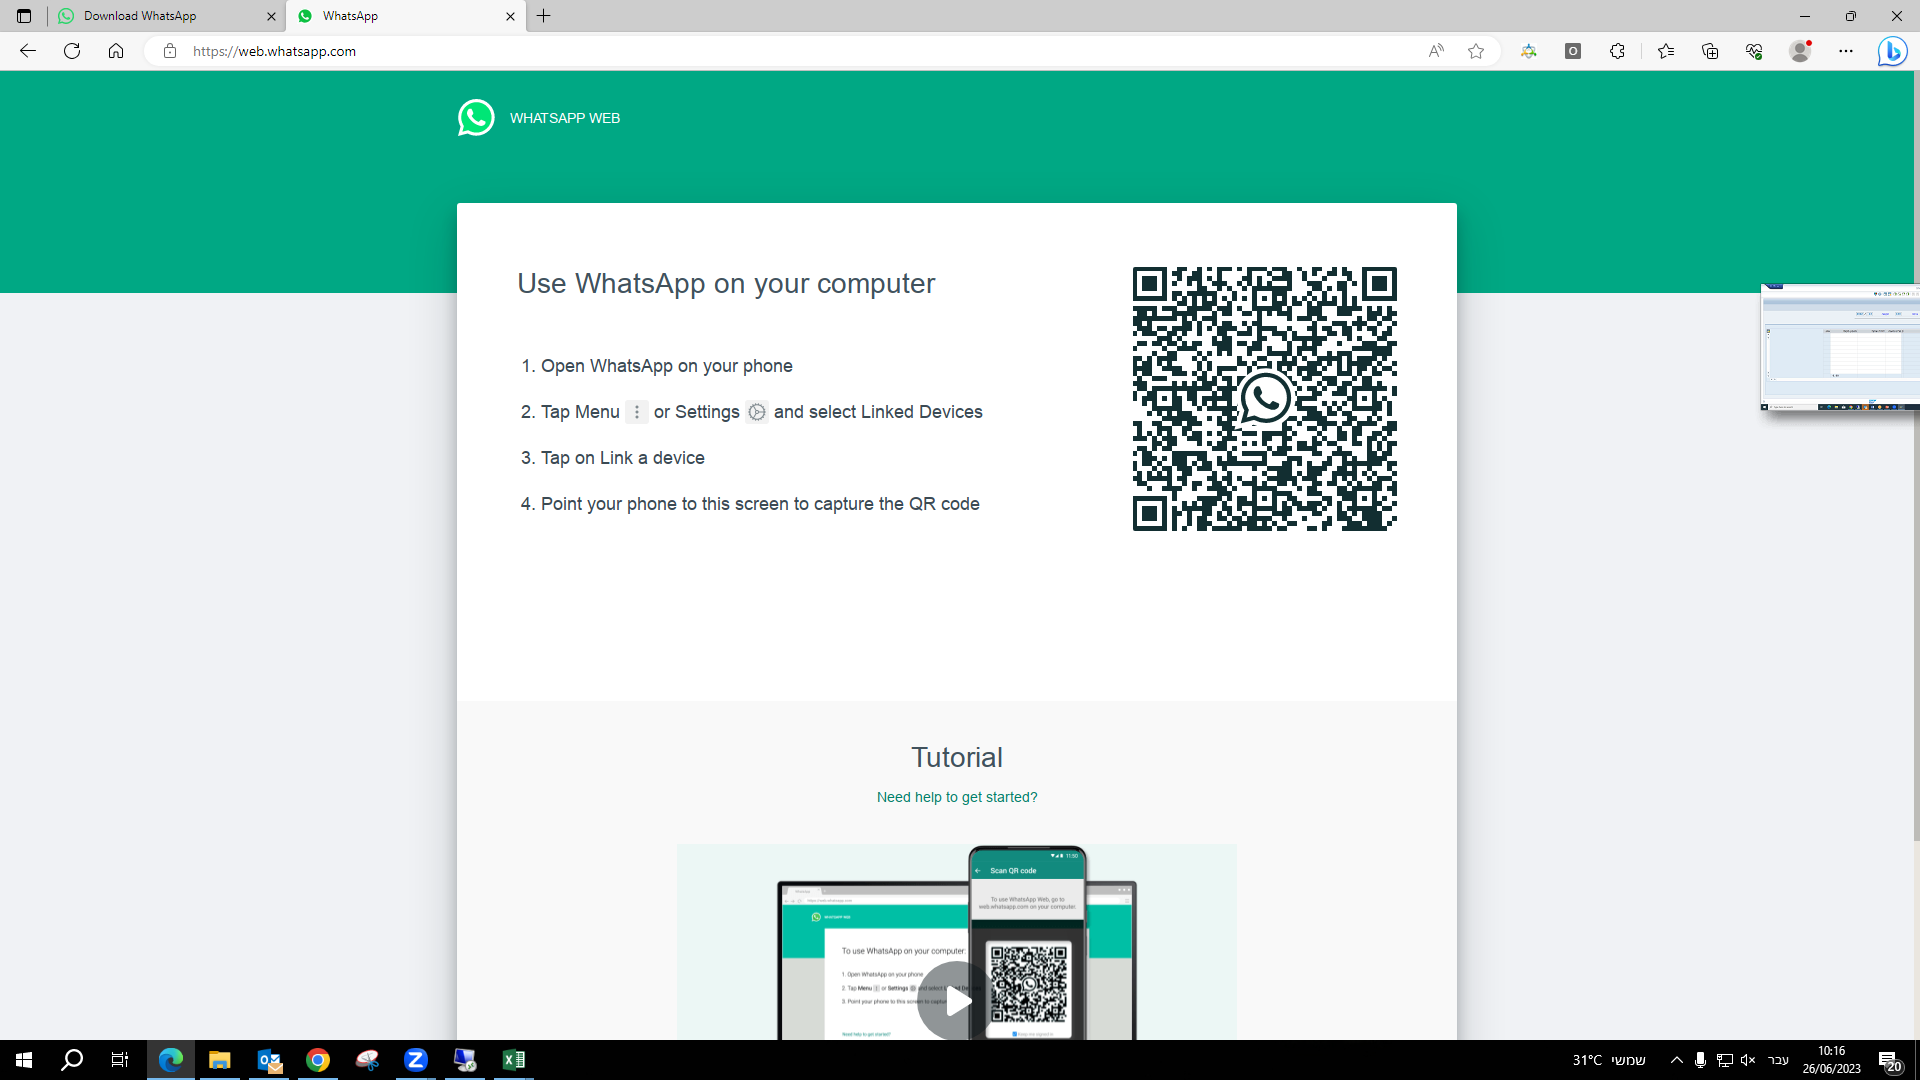This screenshot has height=1080, width=1920.
Task: Open a new browser tab
Action: pyautogui.click(x=544, y=16)
